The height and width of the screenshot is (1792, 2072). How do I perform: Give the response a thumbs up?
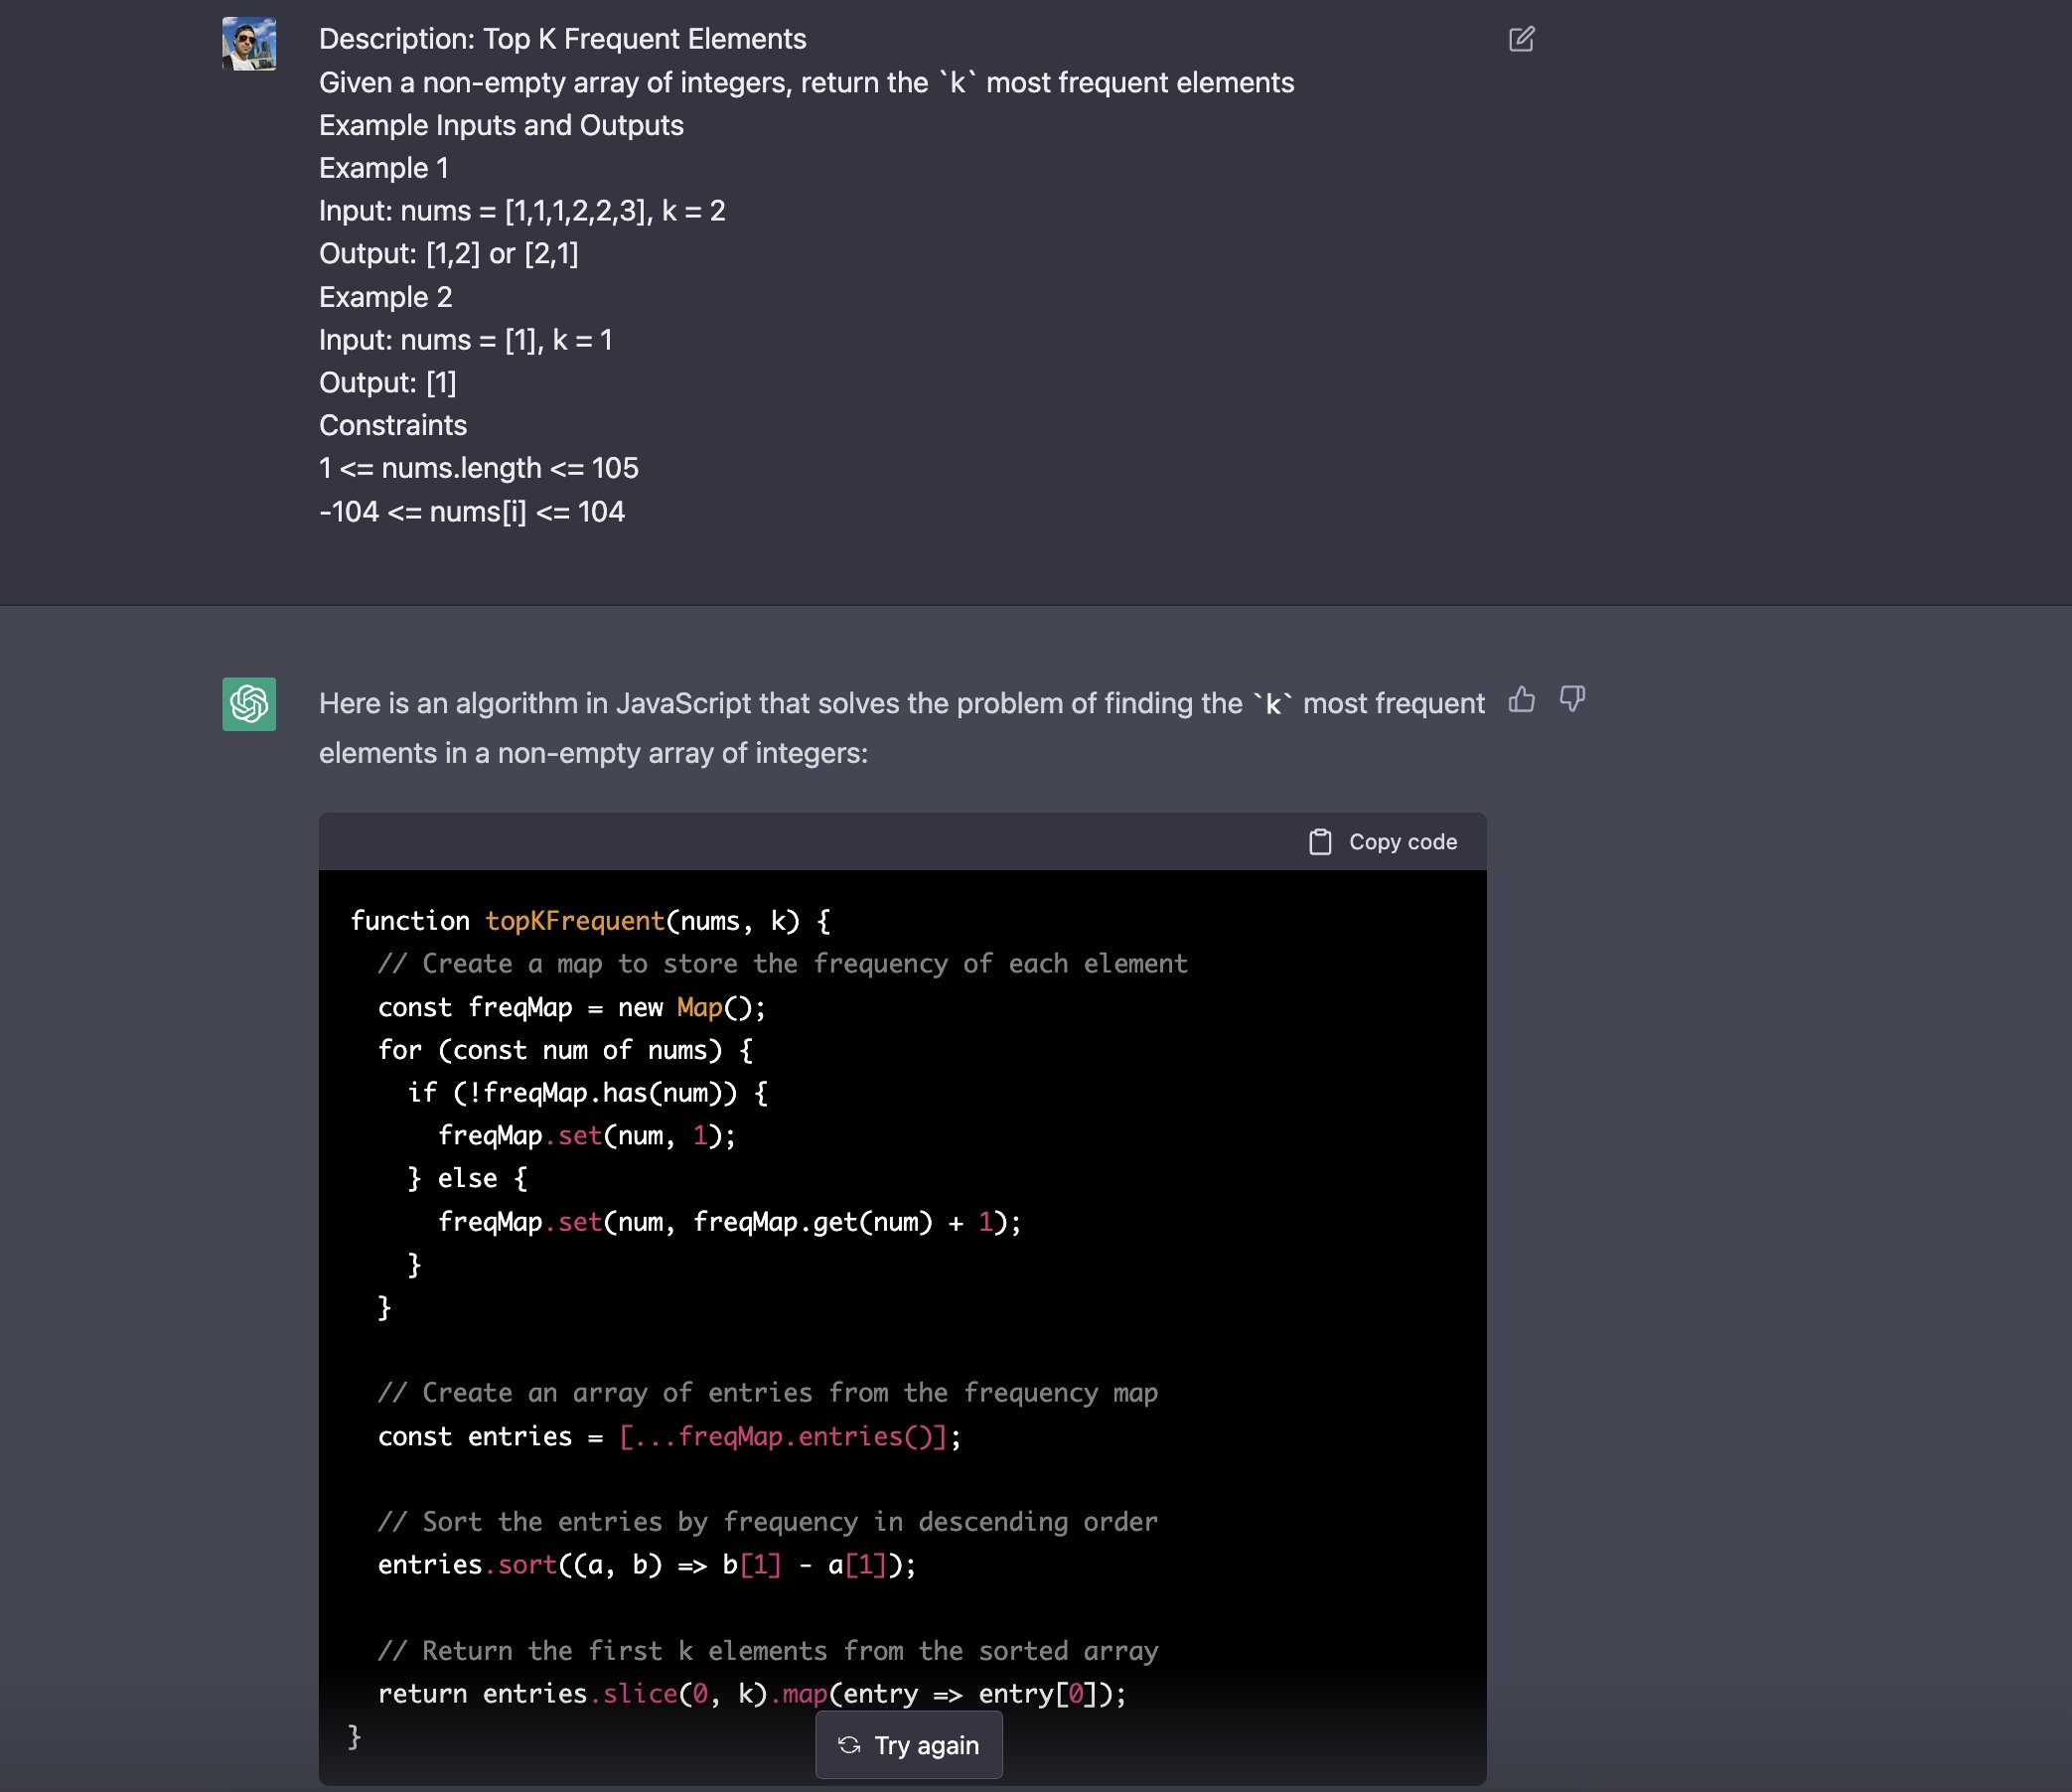click(x=1521, y=699)
